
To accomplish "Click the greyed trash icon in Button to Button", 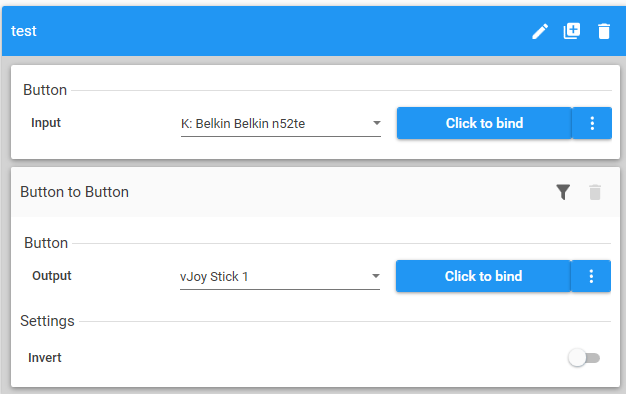I will tap(595, 192).
